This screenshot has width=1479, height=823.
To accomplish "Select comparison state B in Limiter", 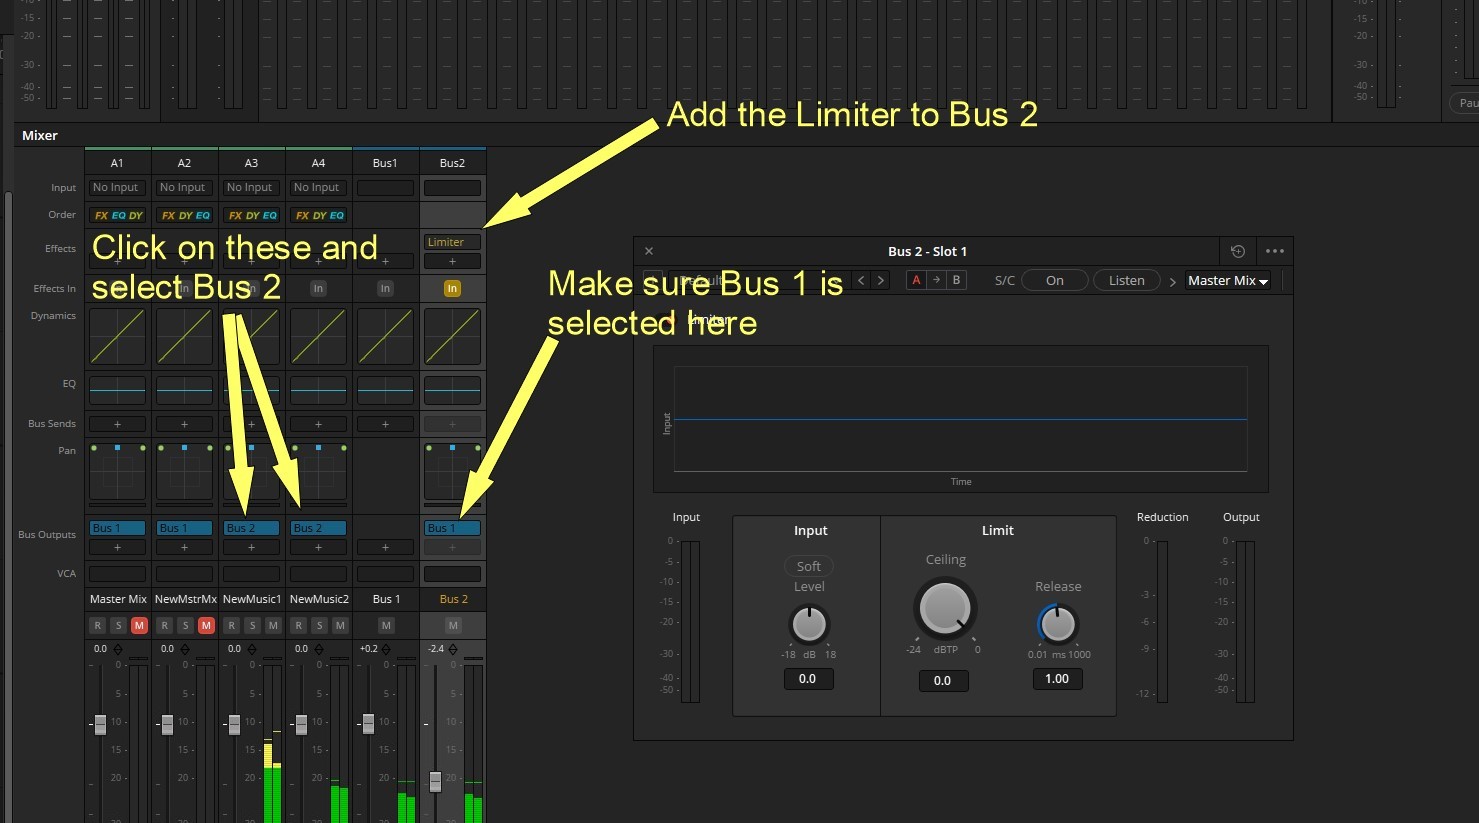I will point(956,280).
